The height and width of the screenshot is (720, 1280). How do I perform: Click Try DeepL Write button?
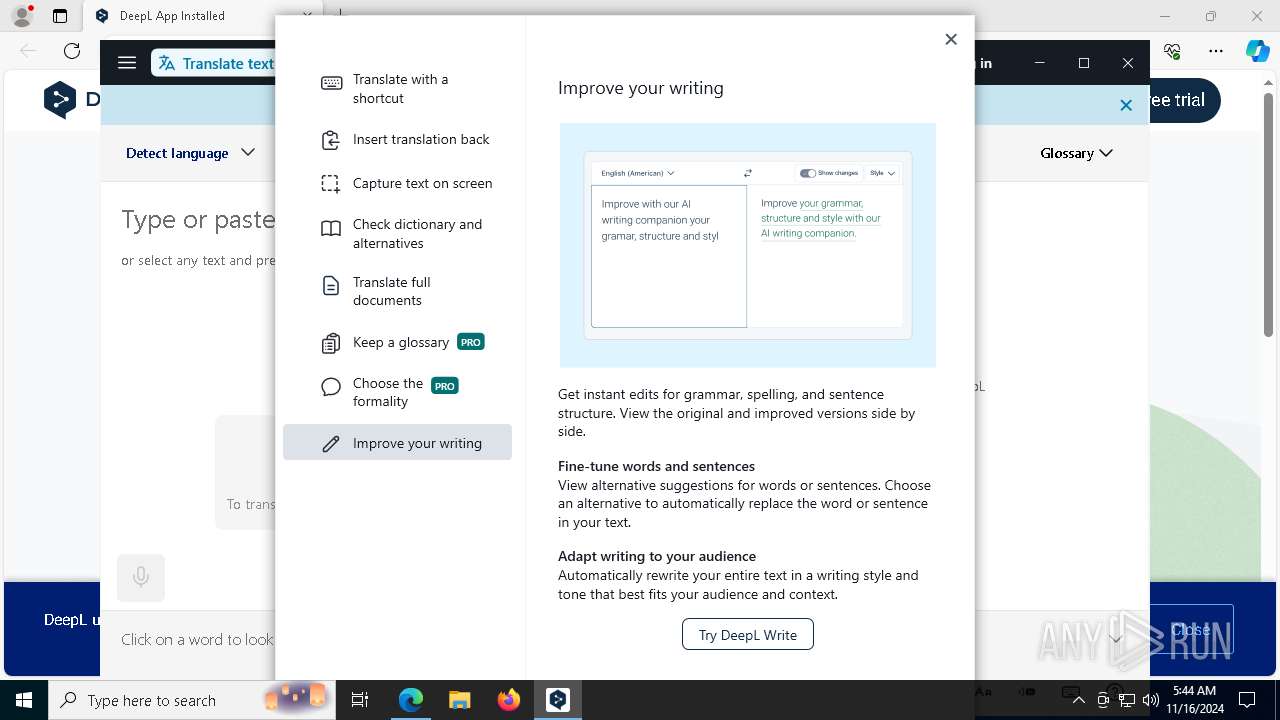tap(747, 635)
